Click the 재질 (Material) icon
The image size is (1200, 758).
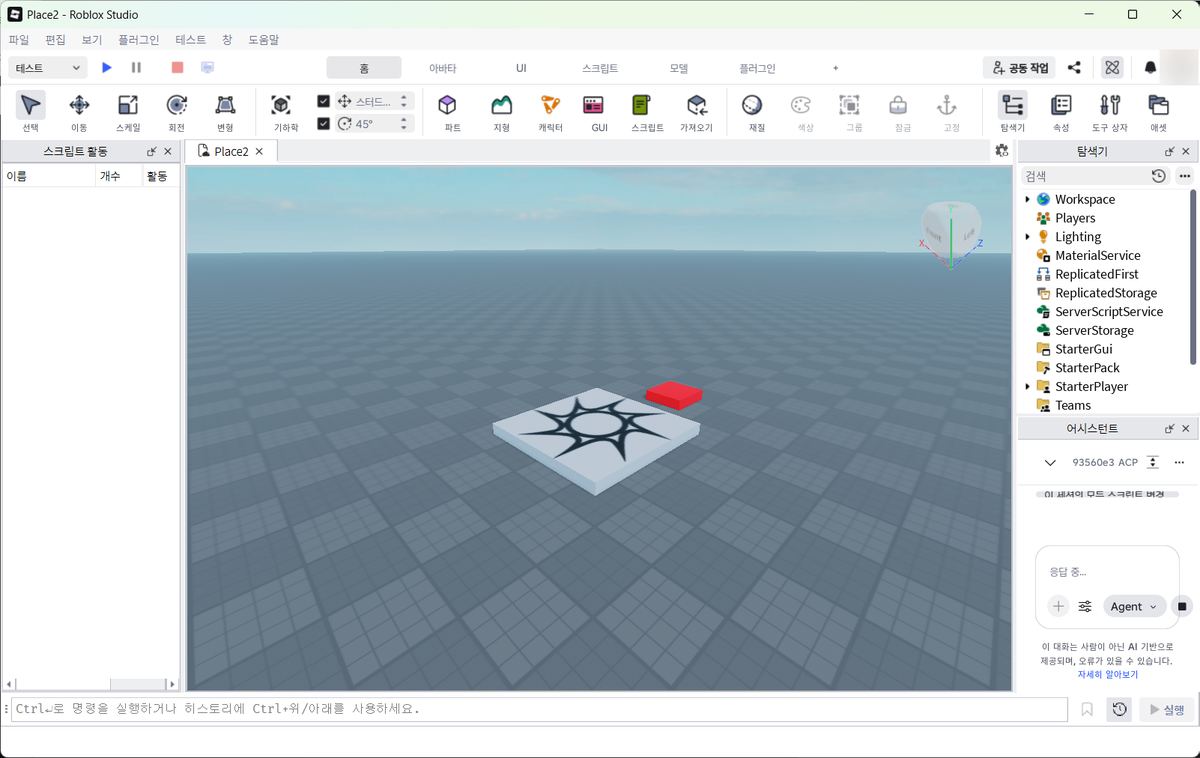(752, 113)
